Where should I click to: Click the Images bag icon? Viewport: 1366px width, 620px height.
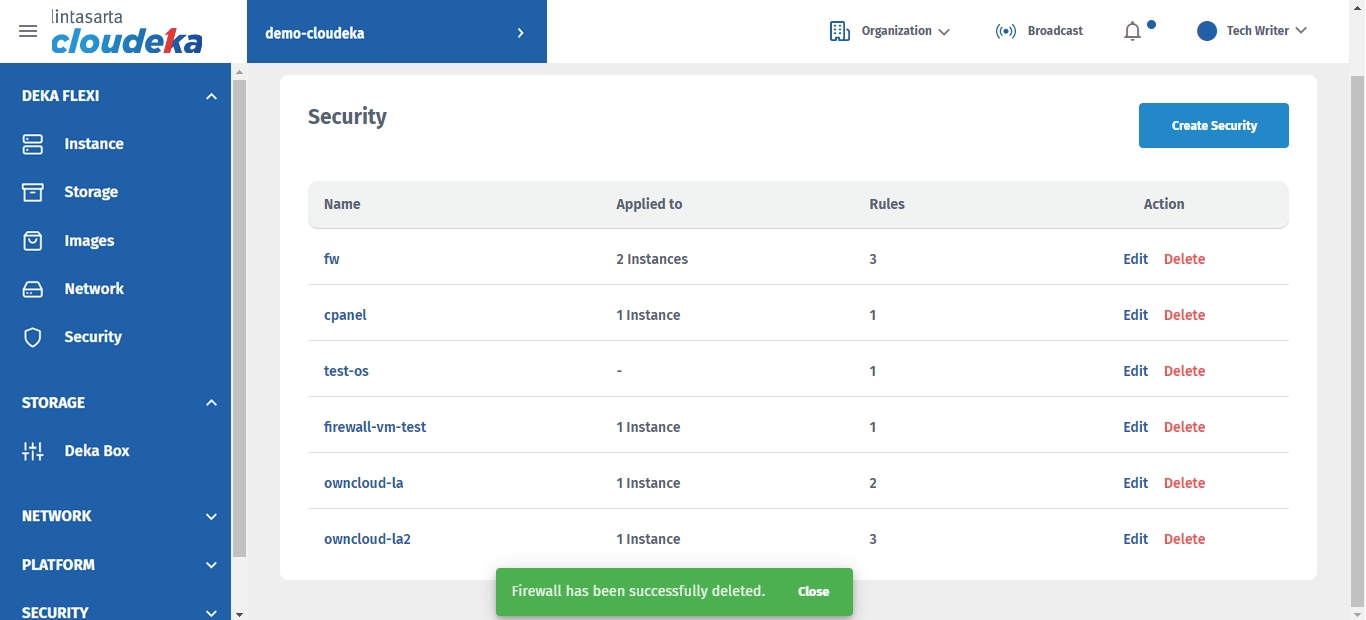33,241
